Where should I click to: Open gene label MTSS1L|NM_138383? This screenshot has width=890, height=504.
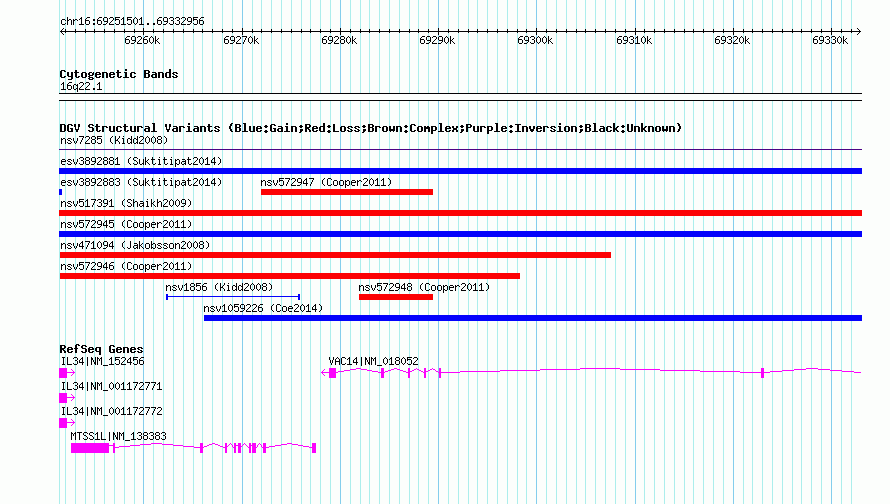119,436
